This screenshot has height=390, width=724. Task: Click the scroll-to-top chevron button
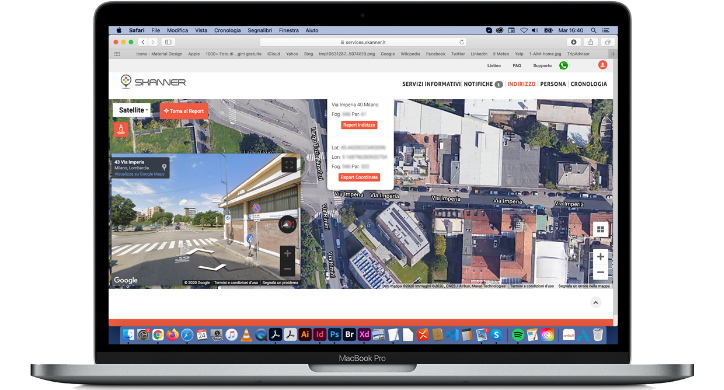click(x=596, y=303)
